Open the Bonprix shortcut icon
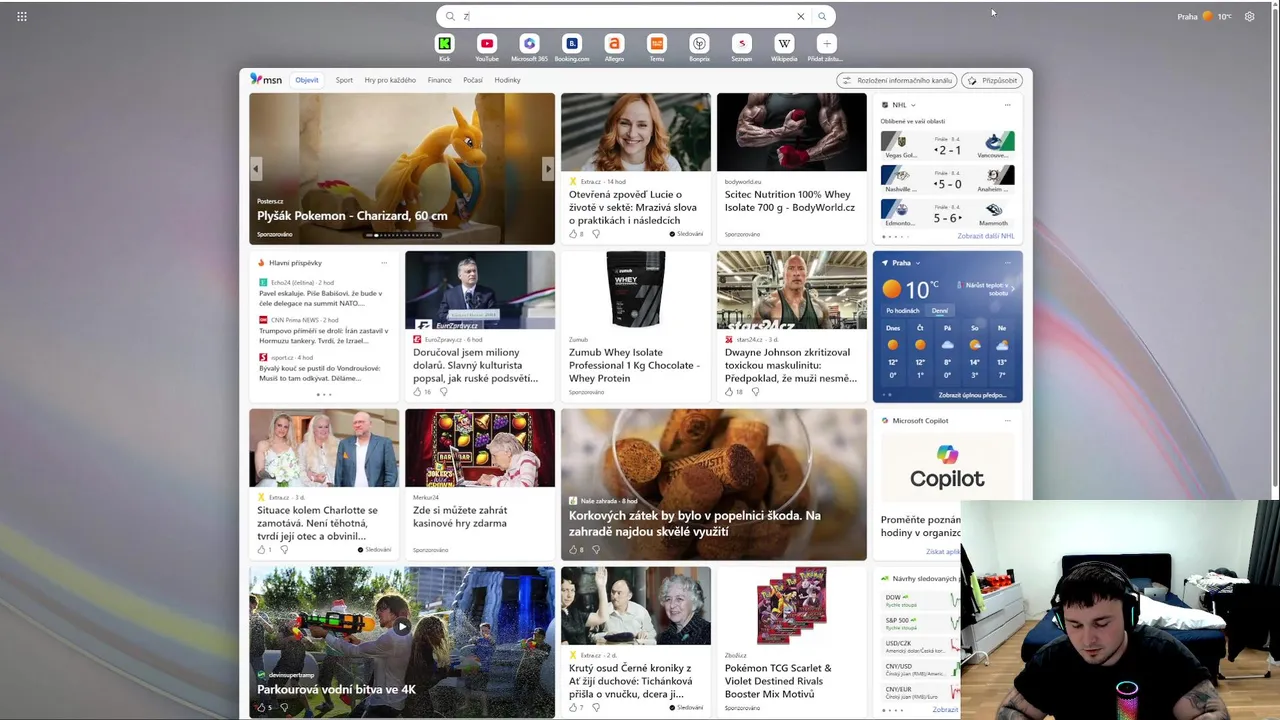The width and height of the screenshot is (1280, 720). coord(699,43)
